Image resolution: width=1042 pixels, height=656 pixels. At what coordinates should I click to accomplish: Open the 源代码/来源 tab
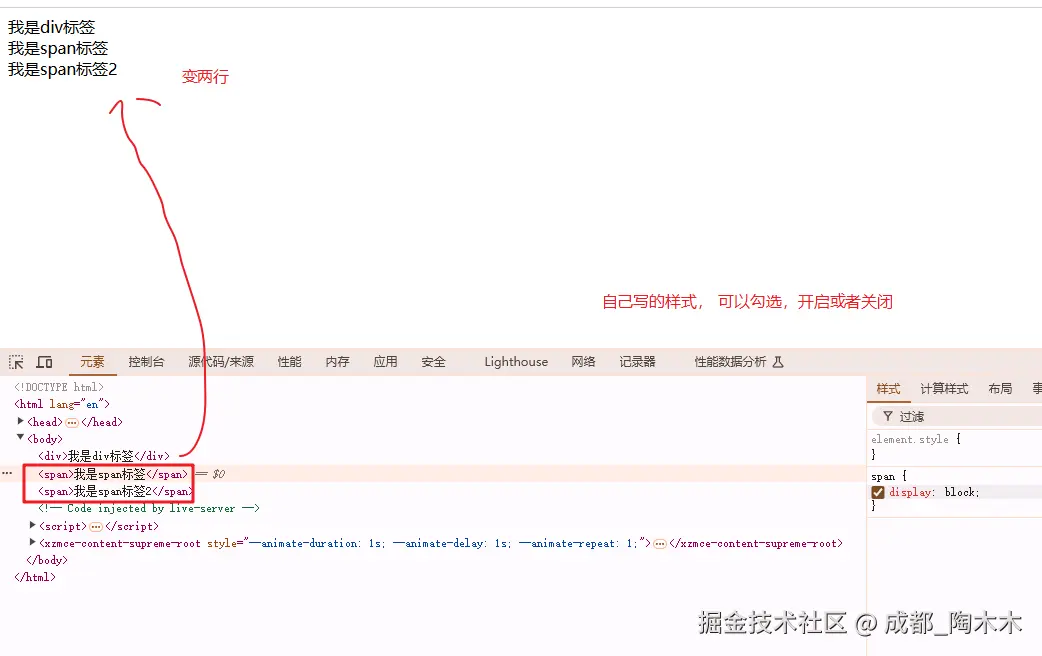(221, 362)
